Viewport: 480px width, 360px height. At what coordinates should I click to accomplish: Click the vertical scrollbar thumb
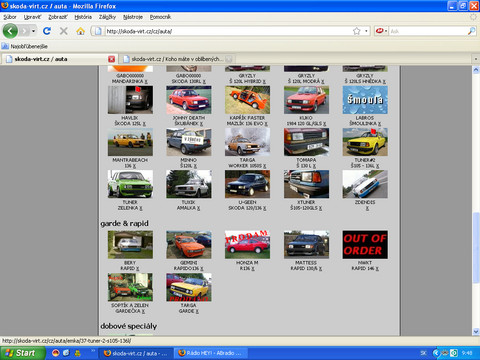click(x=476, y=248)
